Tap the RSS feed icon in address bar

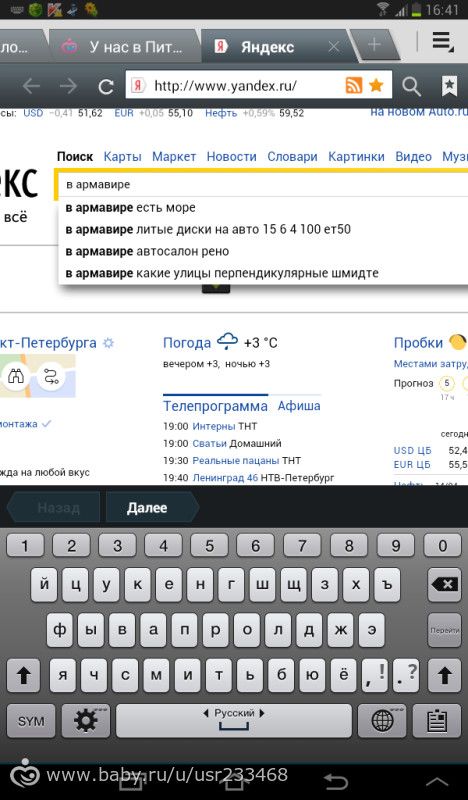[x=354, y=85]
